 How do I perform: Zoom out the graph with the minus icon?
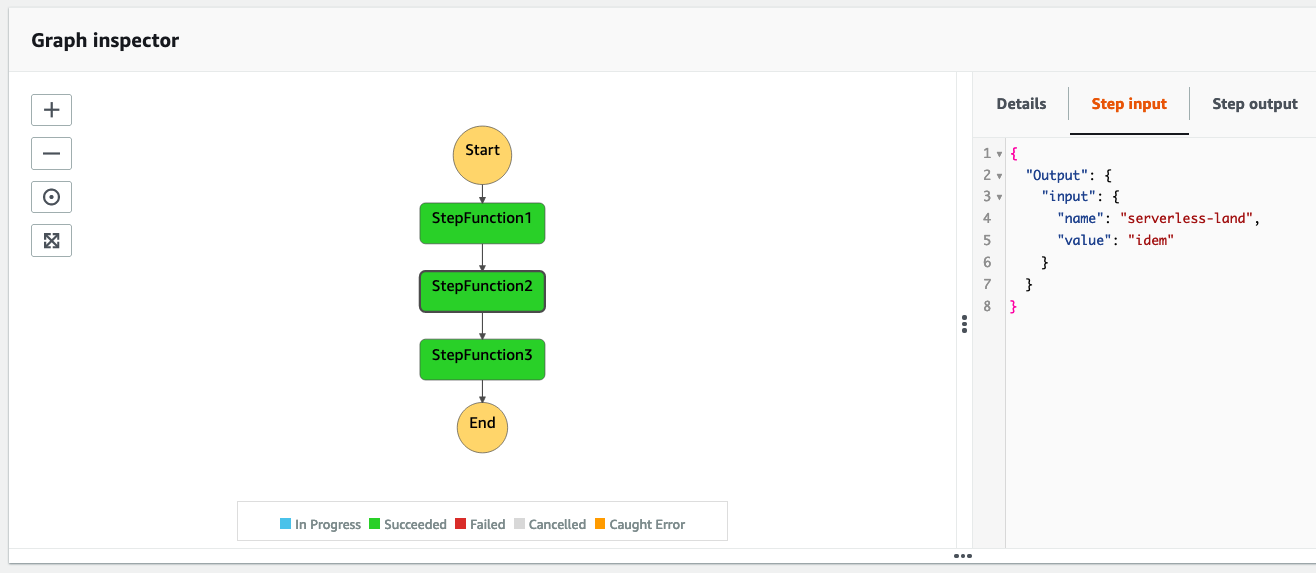[52, 154]
